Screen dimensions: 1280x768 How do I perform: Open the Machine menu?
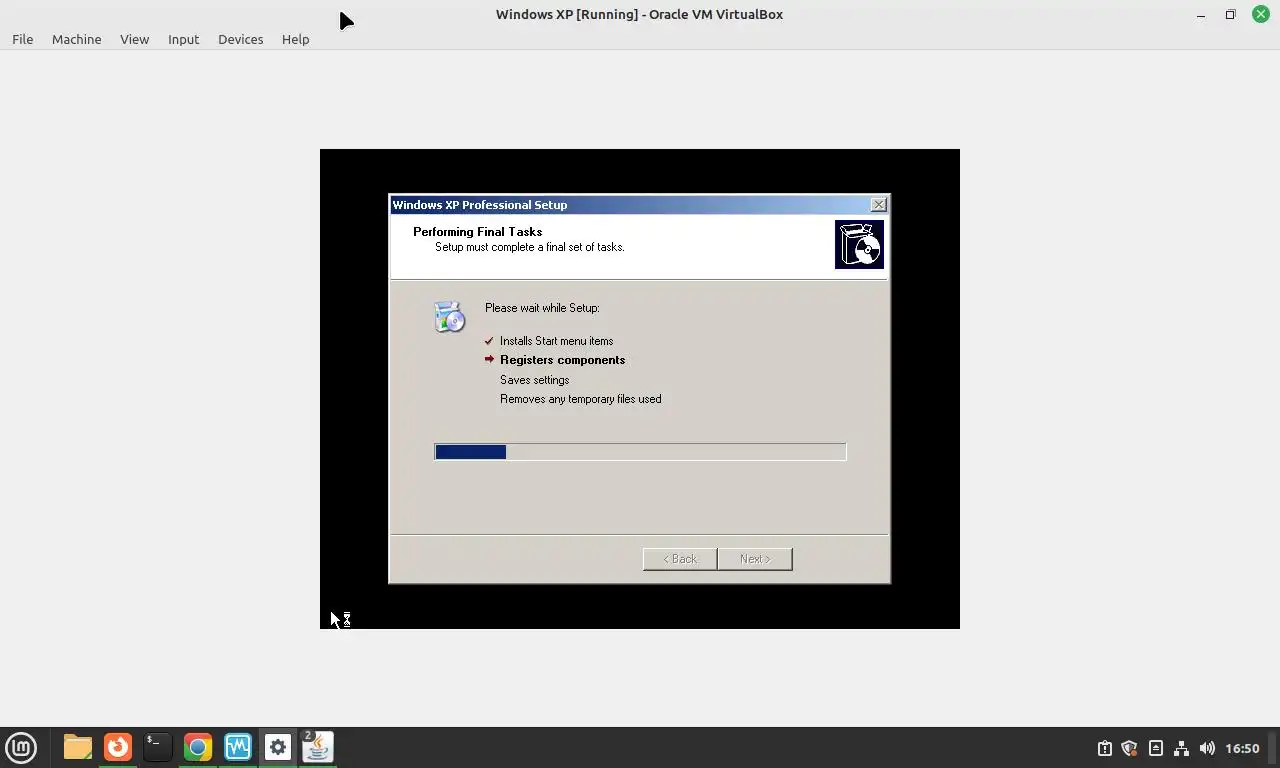[x=76, y=39]
